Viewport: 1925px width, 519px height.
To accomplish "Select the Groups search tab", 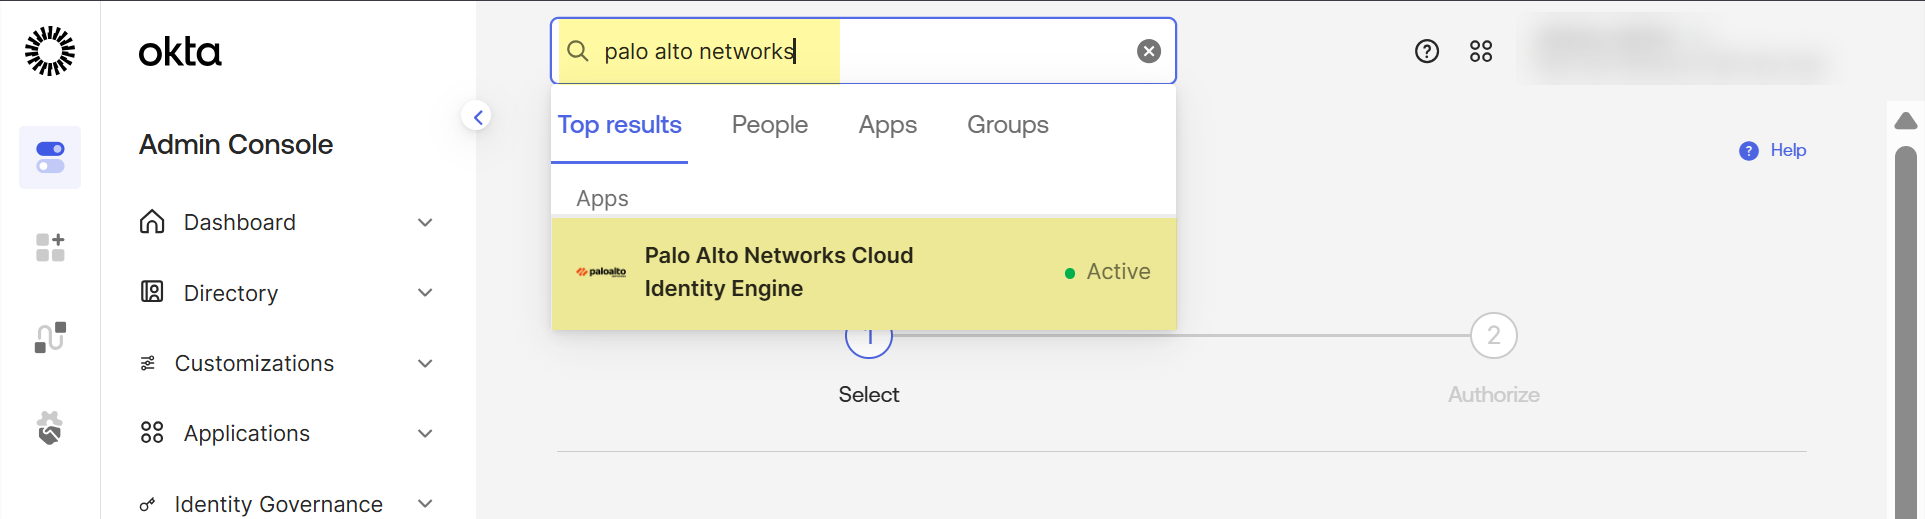I will (1007, 125).
